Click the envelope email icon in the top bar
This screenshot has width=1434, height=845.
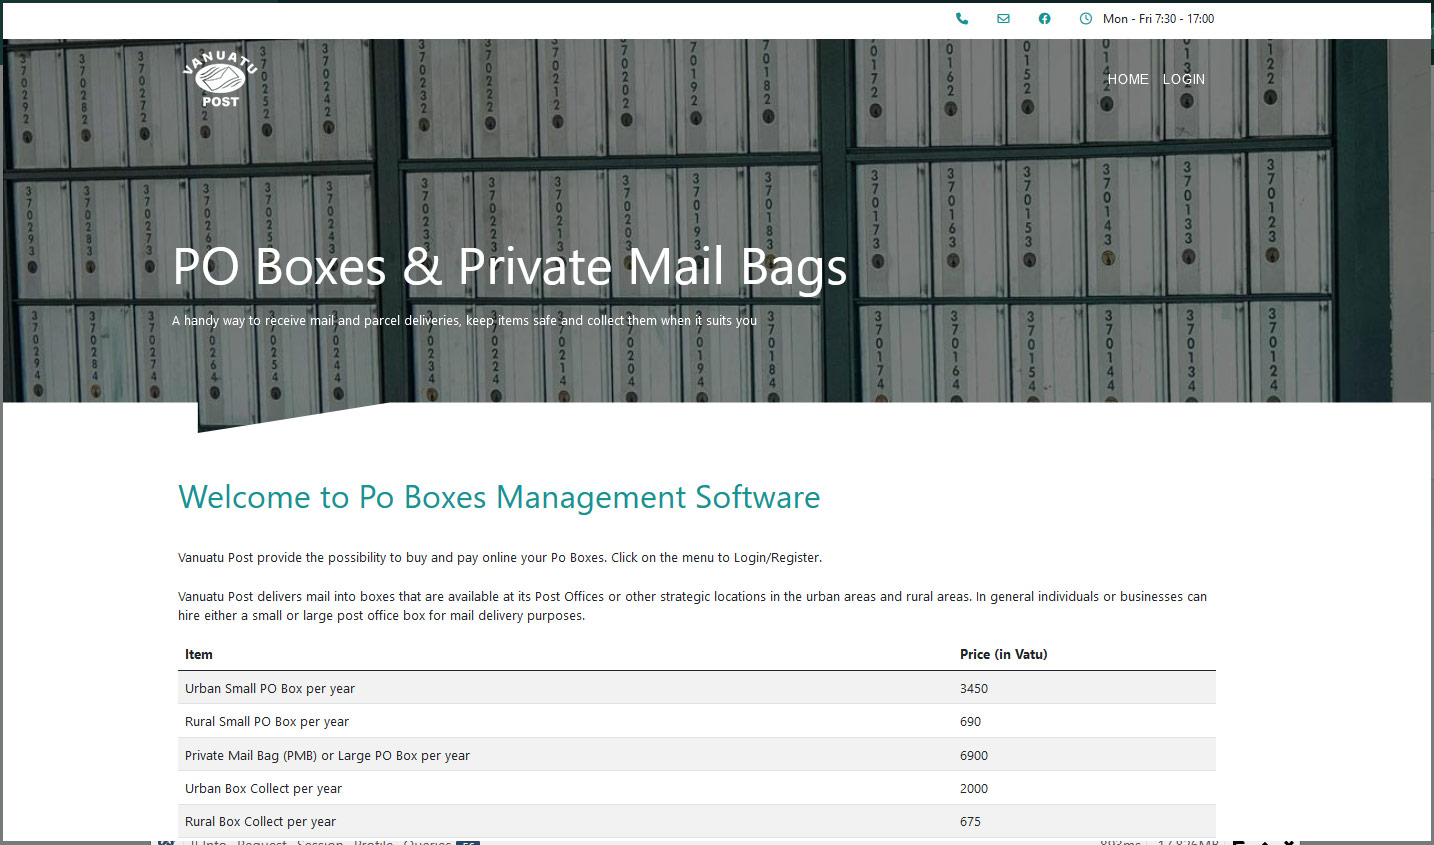(x=1003, y=18)
